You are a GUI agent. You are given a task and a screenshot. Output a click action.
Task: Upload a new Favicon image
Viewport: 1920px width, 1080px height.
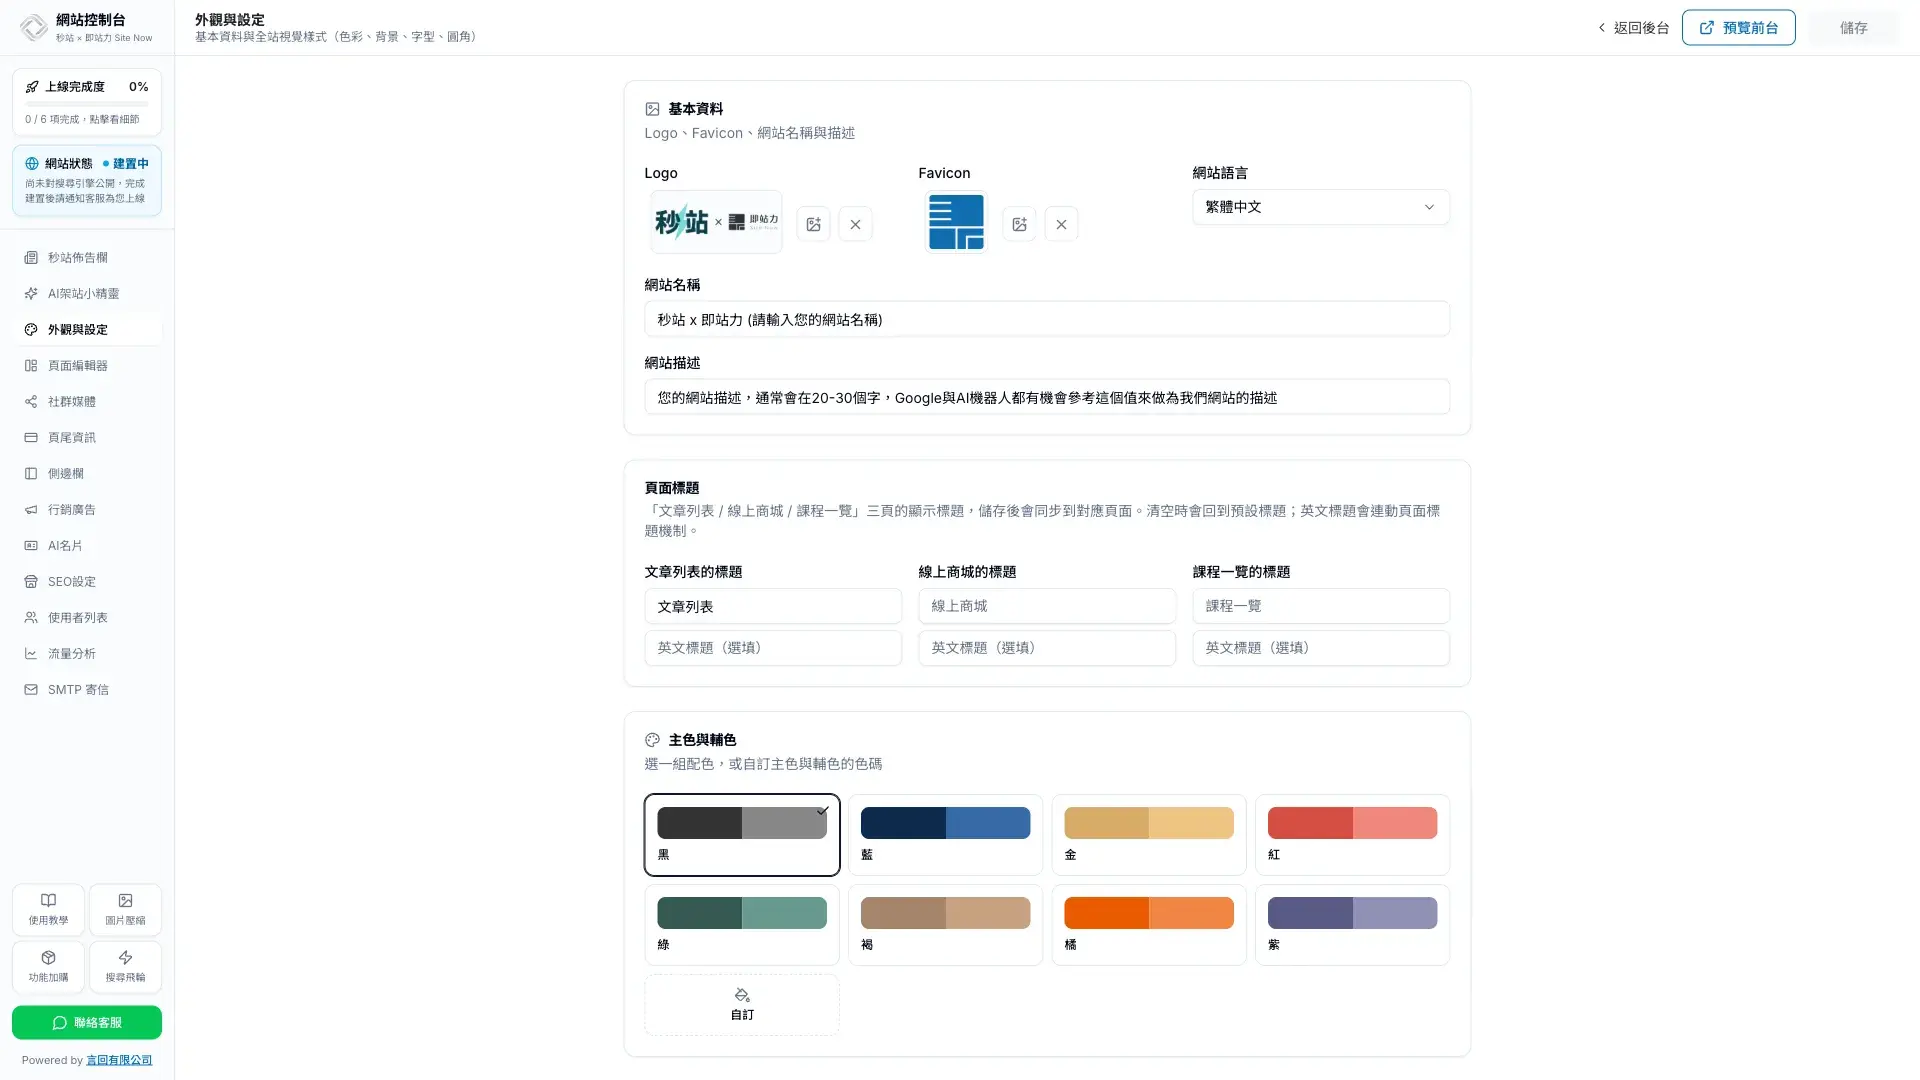(1019, 224)
